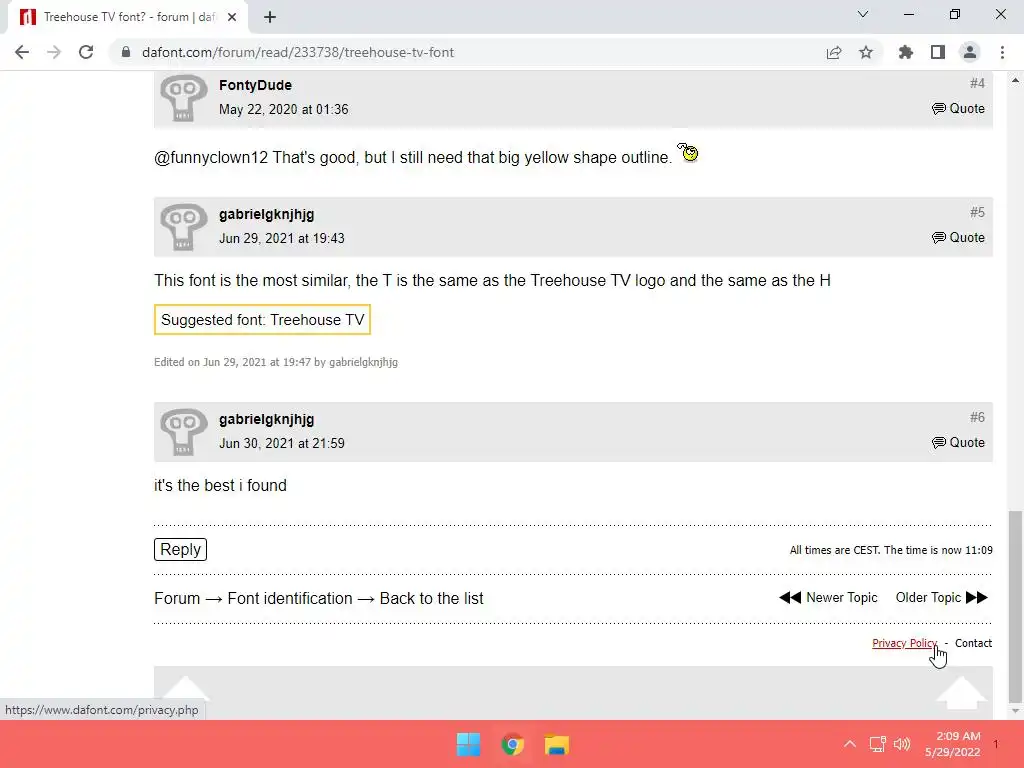Click Back to the list
The height and width of the screenshot is (768, 1024).
[x=432, y=598]
